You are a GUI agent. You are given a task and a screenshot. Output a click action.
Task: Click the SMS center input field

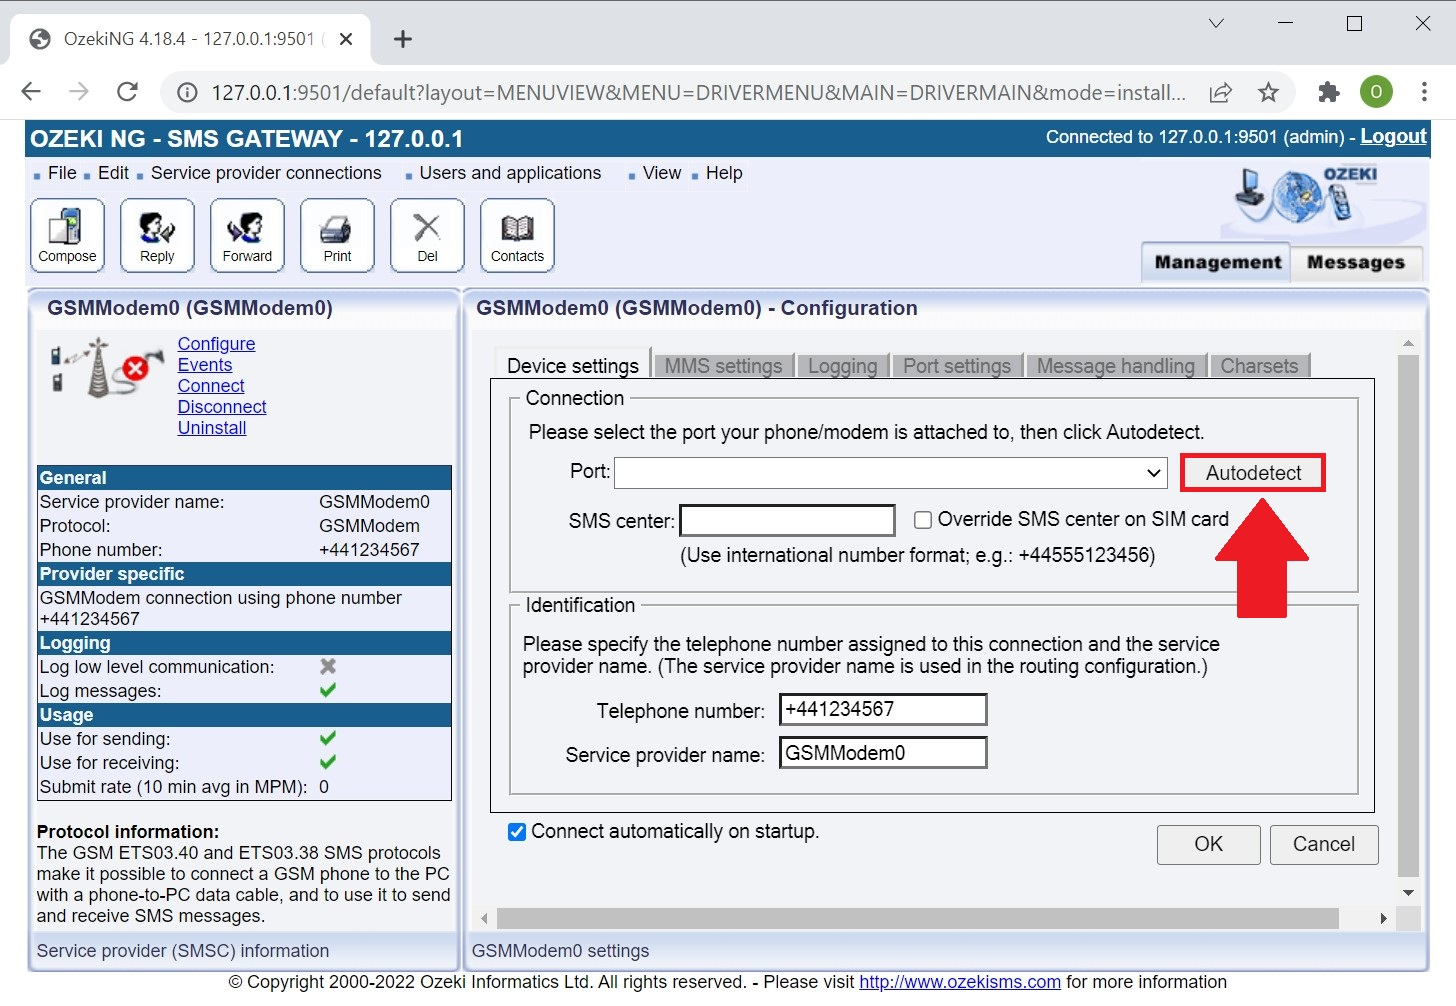787,520
